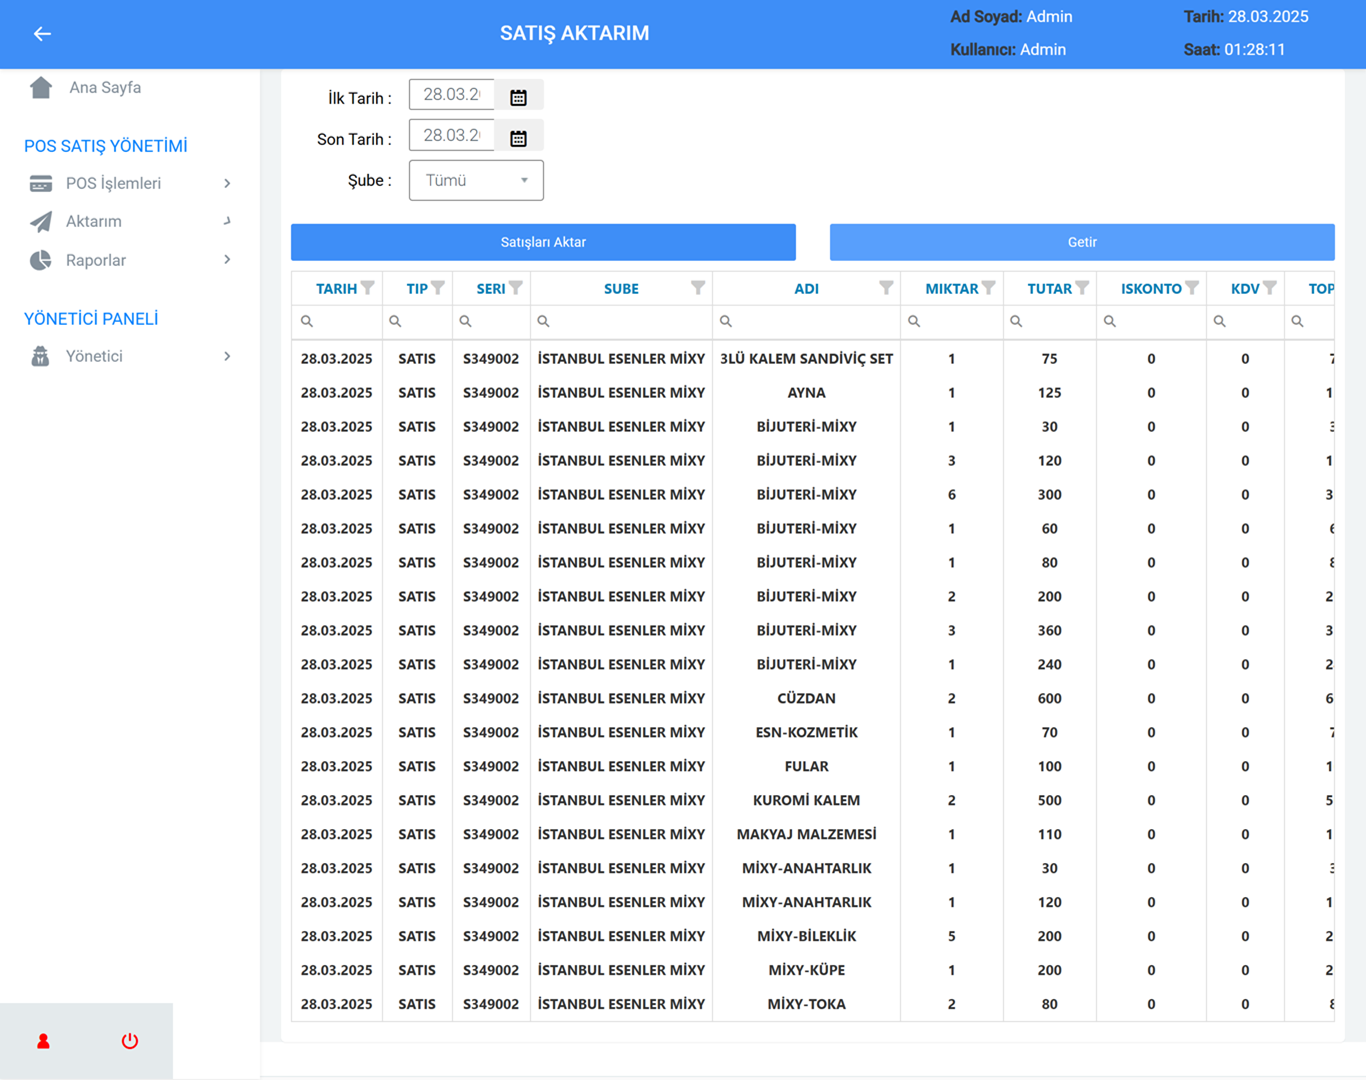Select the MİXY-BİLEKLİK product cell
This screenshot has width=1366, height=1080.
coord(806,937)
